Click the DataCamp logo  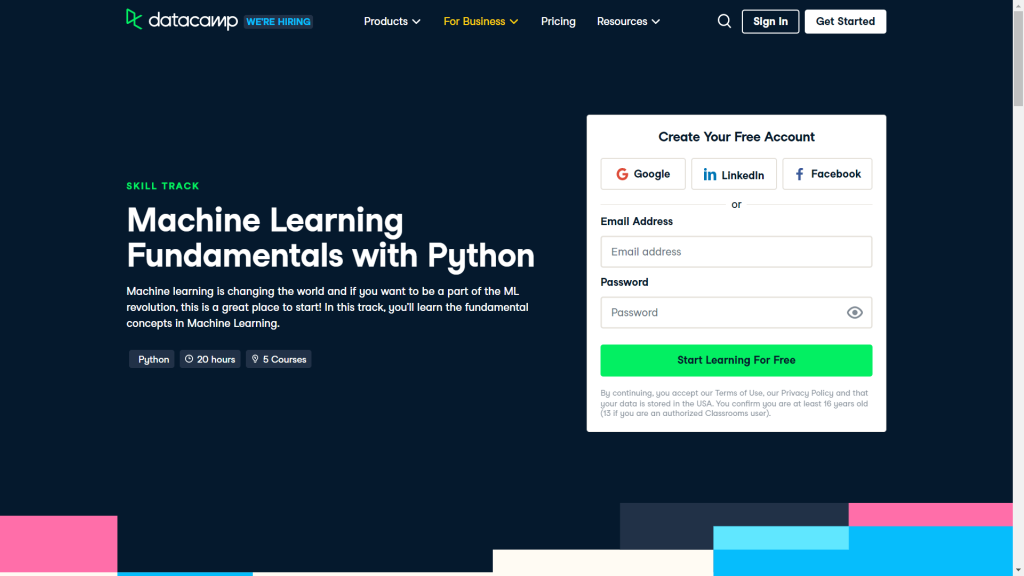tap(182, 20)
